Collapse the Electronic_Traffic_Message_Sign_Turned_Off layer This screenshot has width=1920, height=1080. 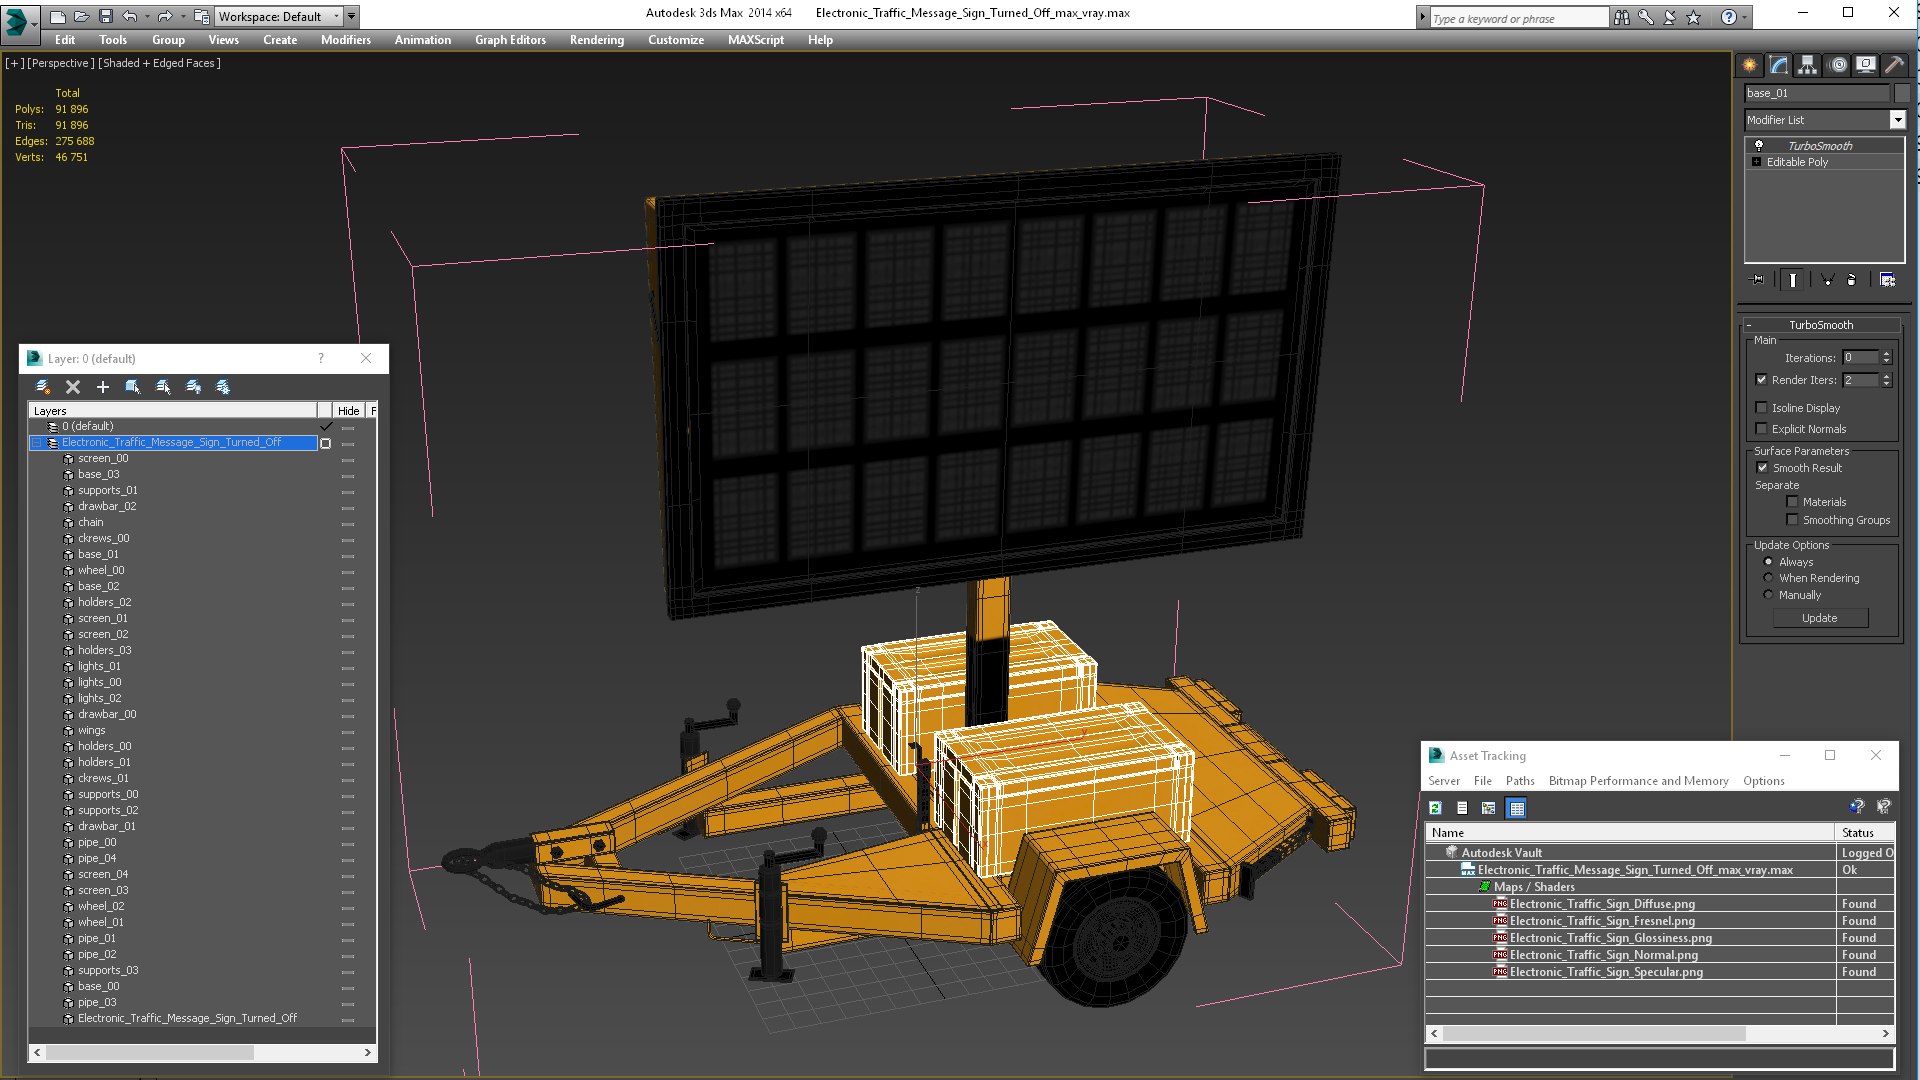pos(37,443)
